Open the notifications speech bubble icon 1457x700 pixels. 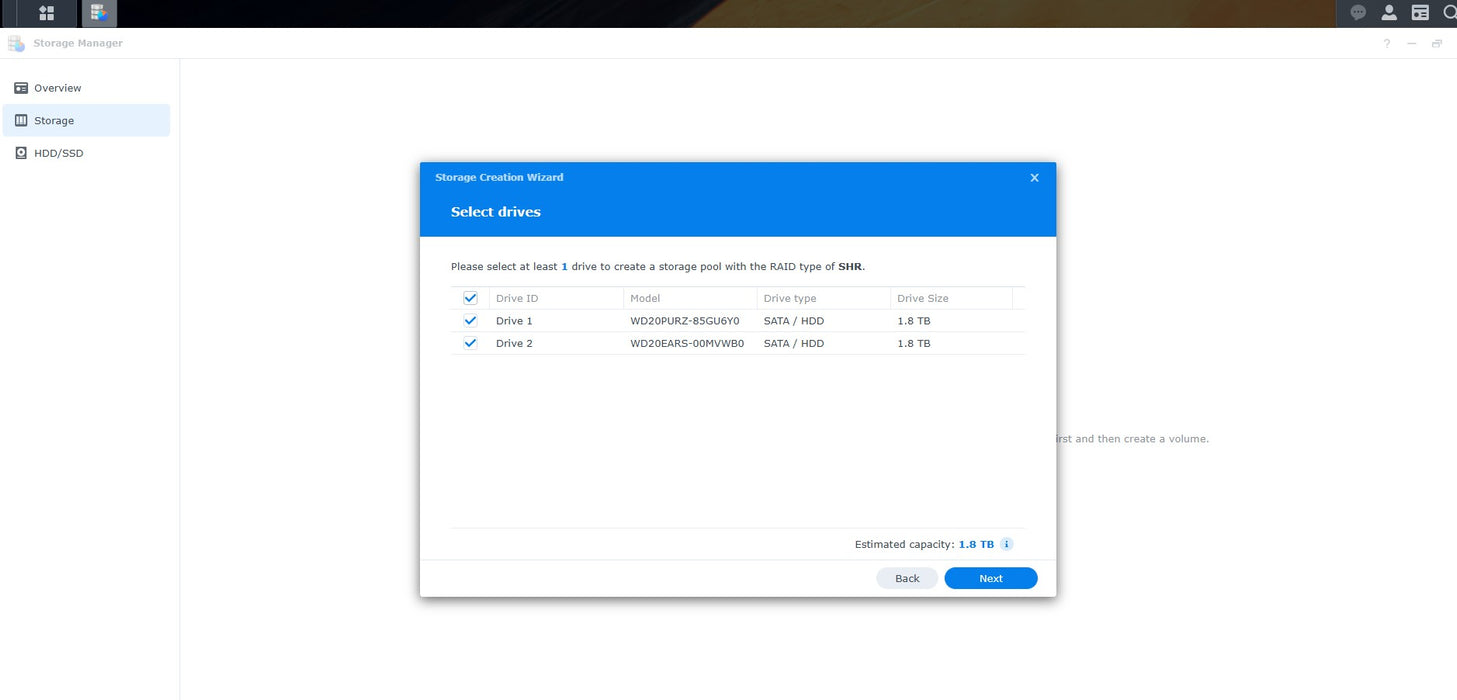click(x=1358, y=13)
